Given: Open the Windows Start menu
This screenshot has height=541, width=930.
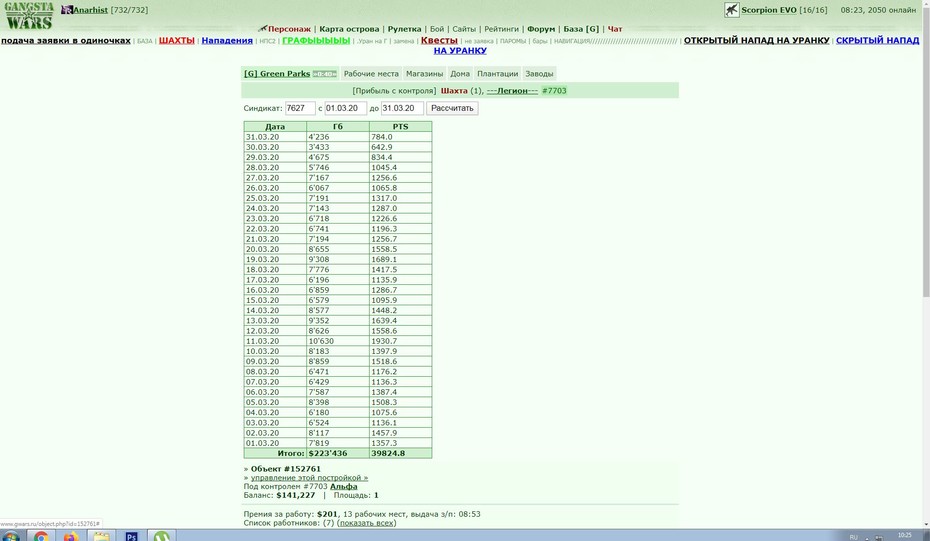Looking at the screenshot, I should (x=11, y=536).
